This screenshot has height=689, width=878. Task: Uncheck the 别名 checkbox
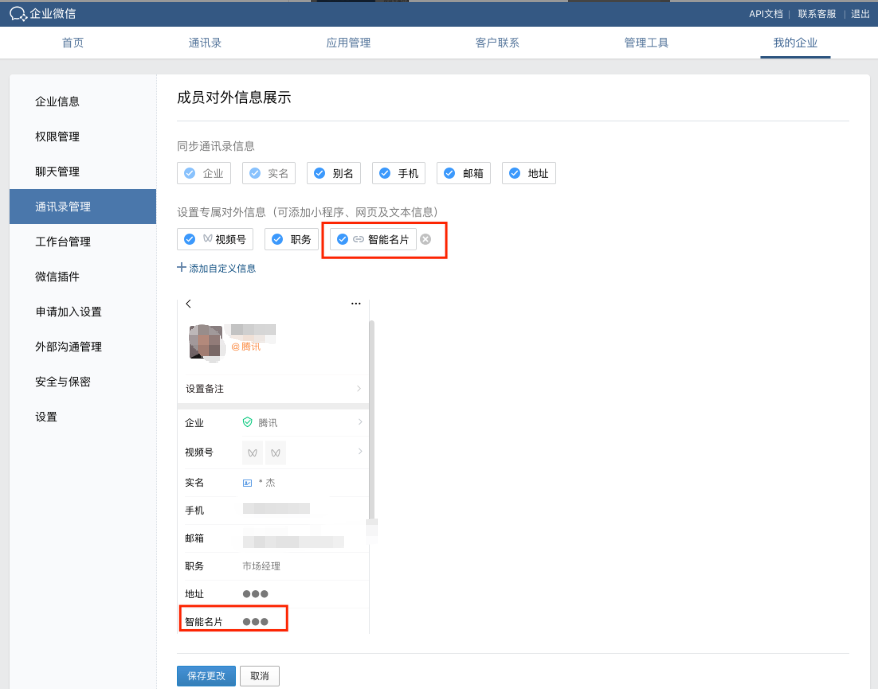coord(320,173)
